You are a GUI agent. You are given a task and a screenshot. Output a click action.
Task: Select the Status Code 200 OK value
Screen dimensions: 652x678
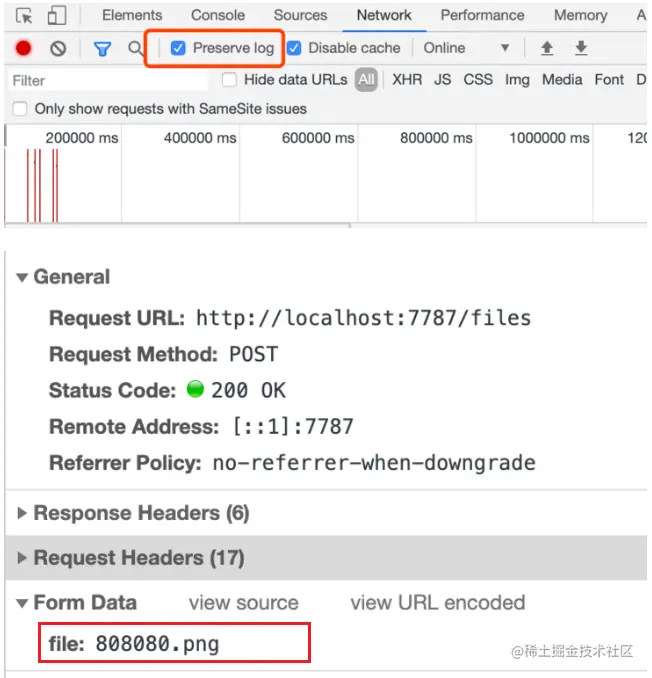[248, 390]
